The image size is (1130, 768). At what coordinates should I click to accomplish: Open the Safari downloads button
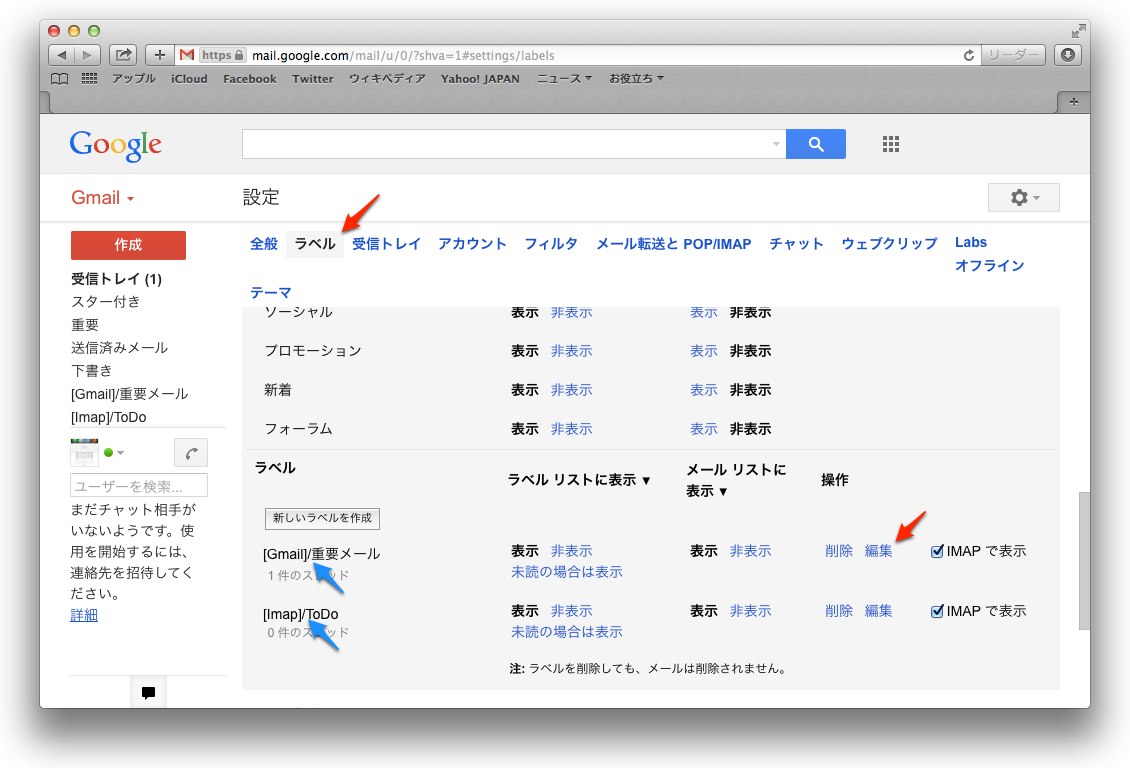[x=1068, y=55]
